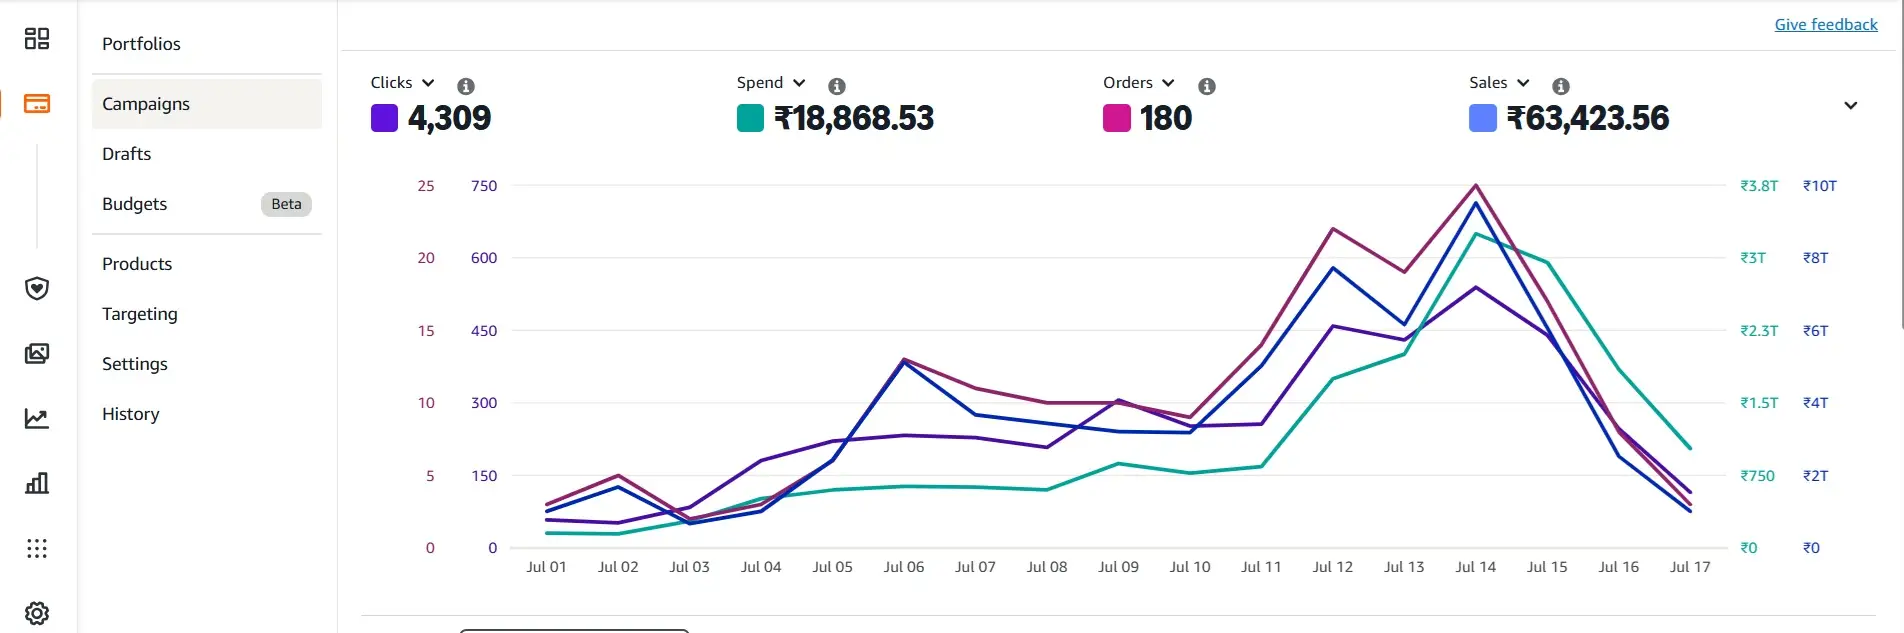Collapse the chart using right chevron
This screenshot has width=1904, height=633.
(1850, 106)
